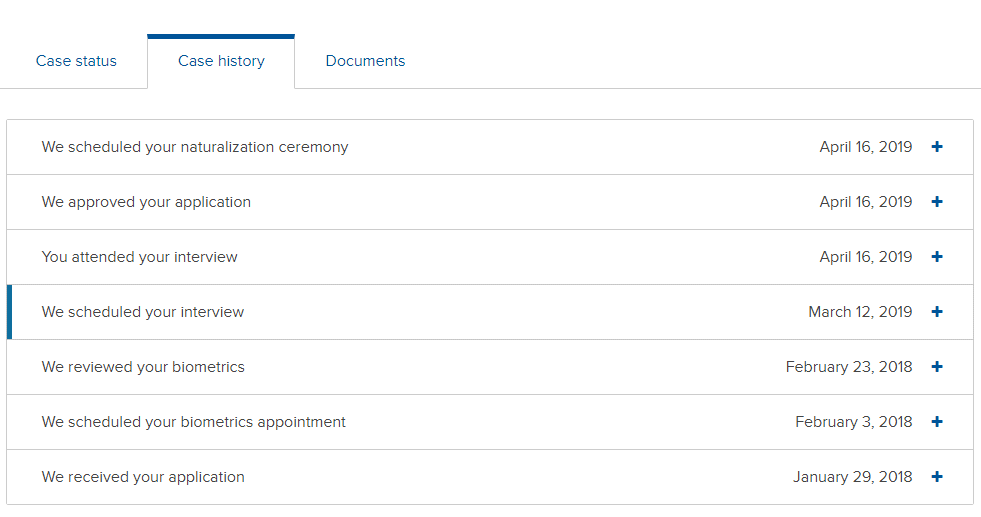
Task: Open "We reviewed your biometrics" entry
Action: coord(490,367)
